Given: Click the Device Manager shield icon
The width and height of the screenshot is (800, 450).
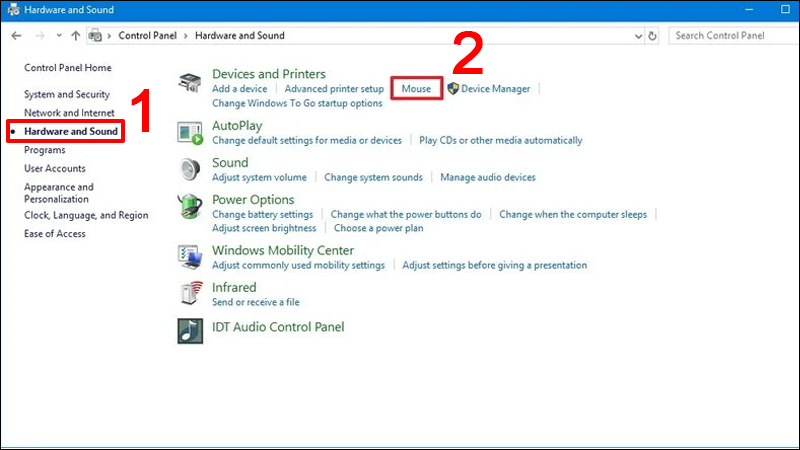Looking at the screenshot, I should pyautogui.click(x=453, y=89).
